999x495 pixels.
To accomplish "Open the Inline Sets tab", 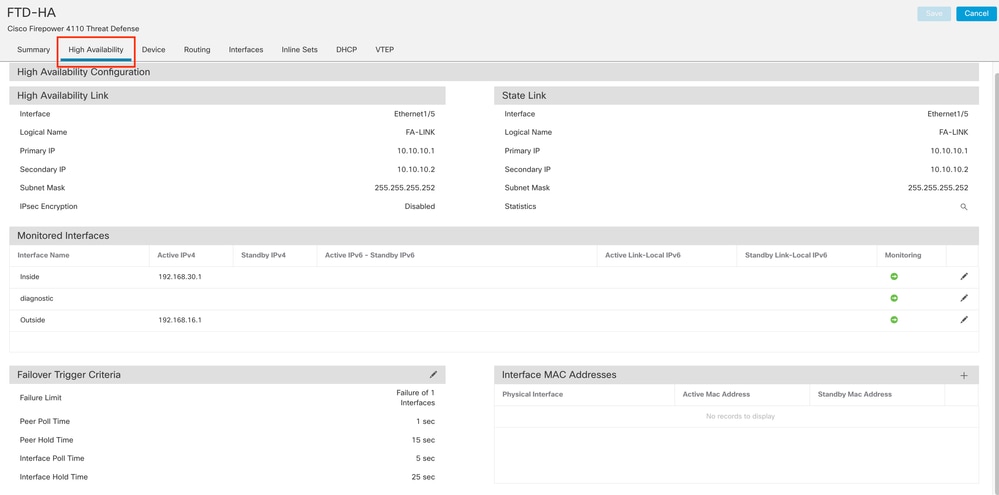I will (x=299, y=49).
